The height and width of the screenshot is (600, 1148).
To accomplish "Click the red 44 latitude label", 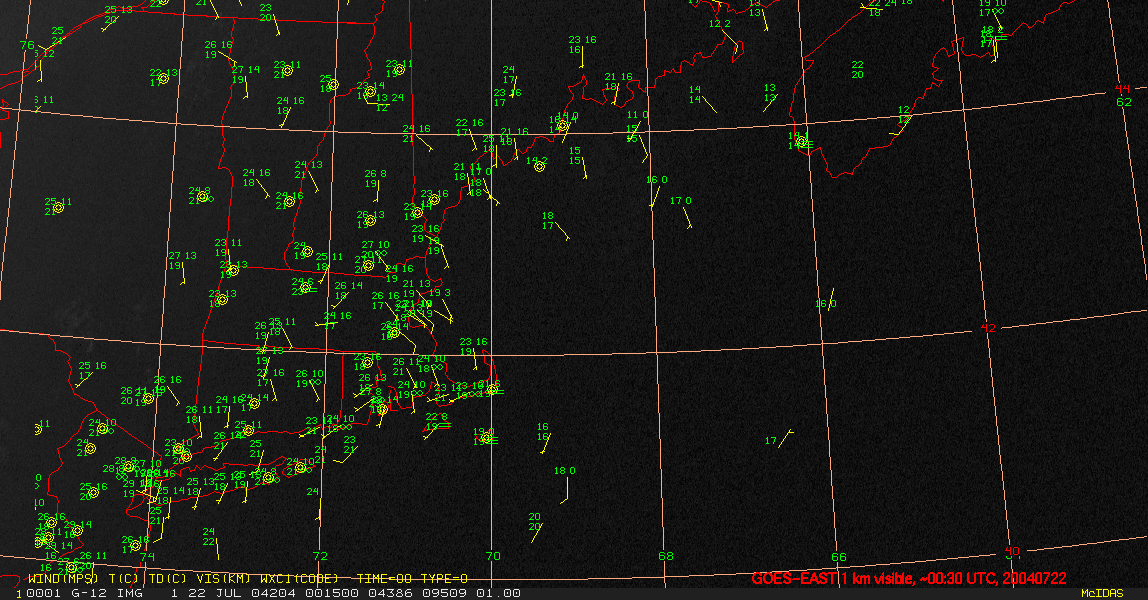I will [x=1122, y=89].
